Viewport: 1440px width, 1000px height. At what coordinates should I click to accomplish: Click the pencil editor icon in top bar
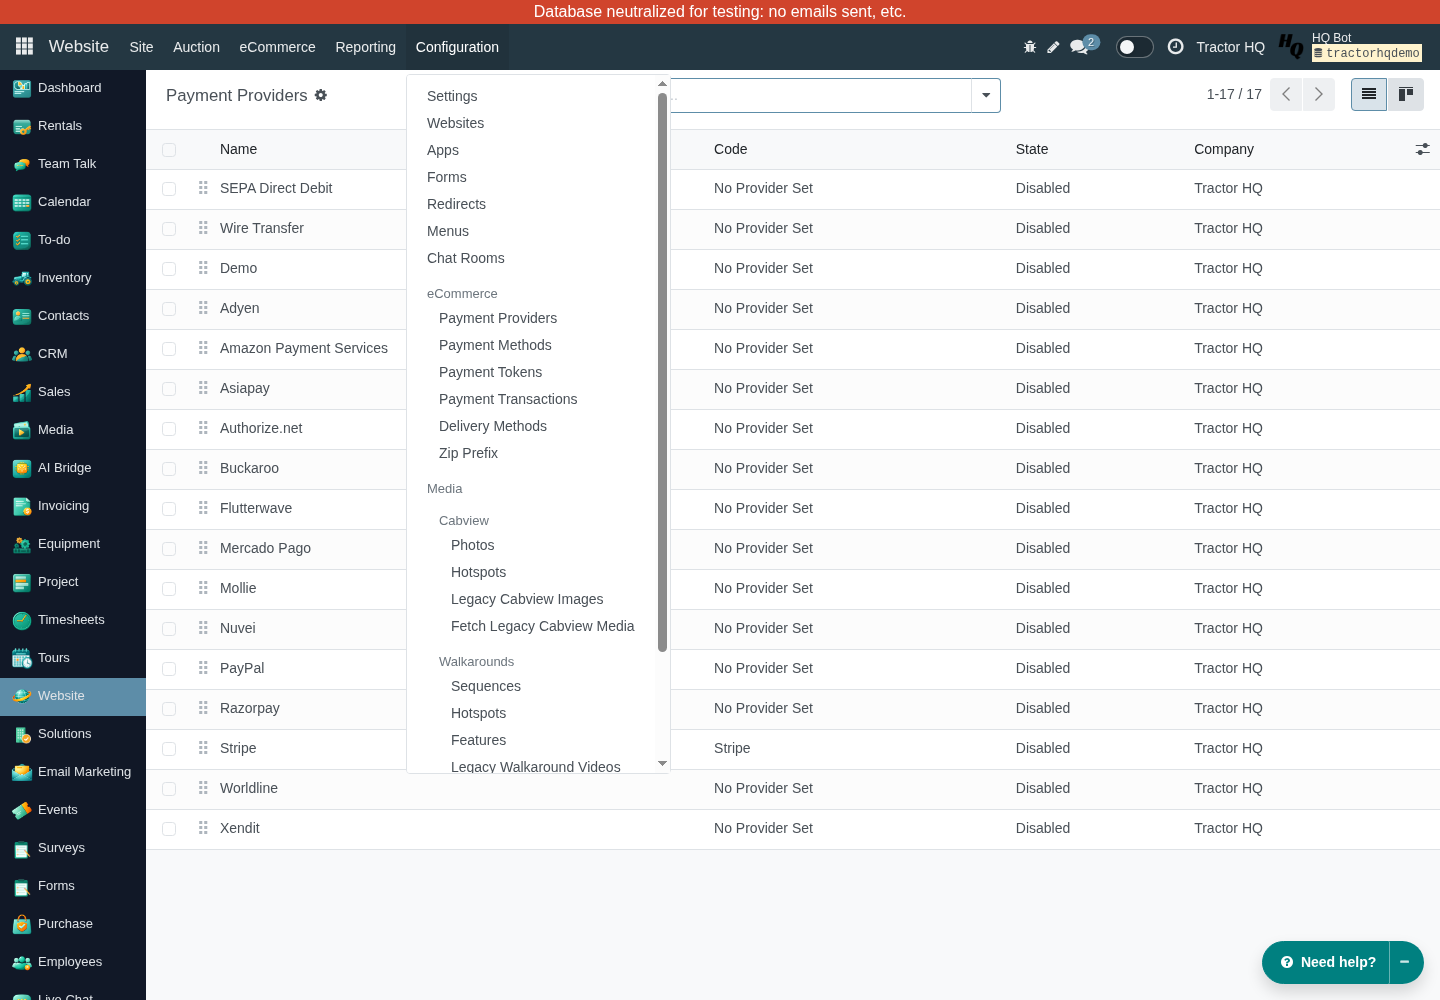(x=1054, y=47)
